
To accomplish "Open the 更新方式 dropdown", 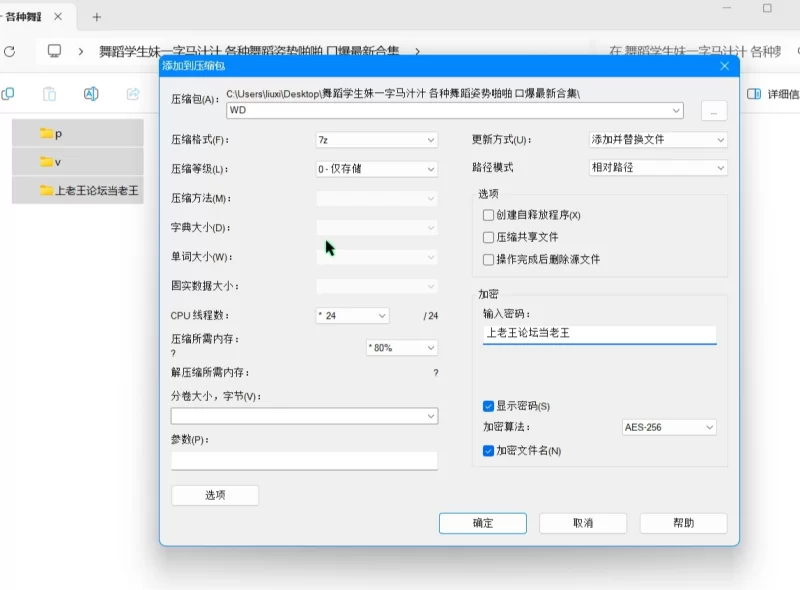I will (657, 140).
